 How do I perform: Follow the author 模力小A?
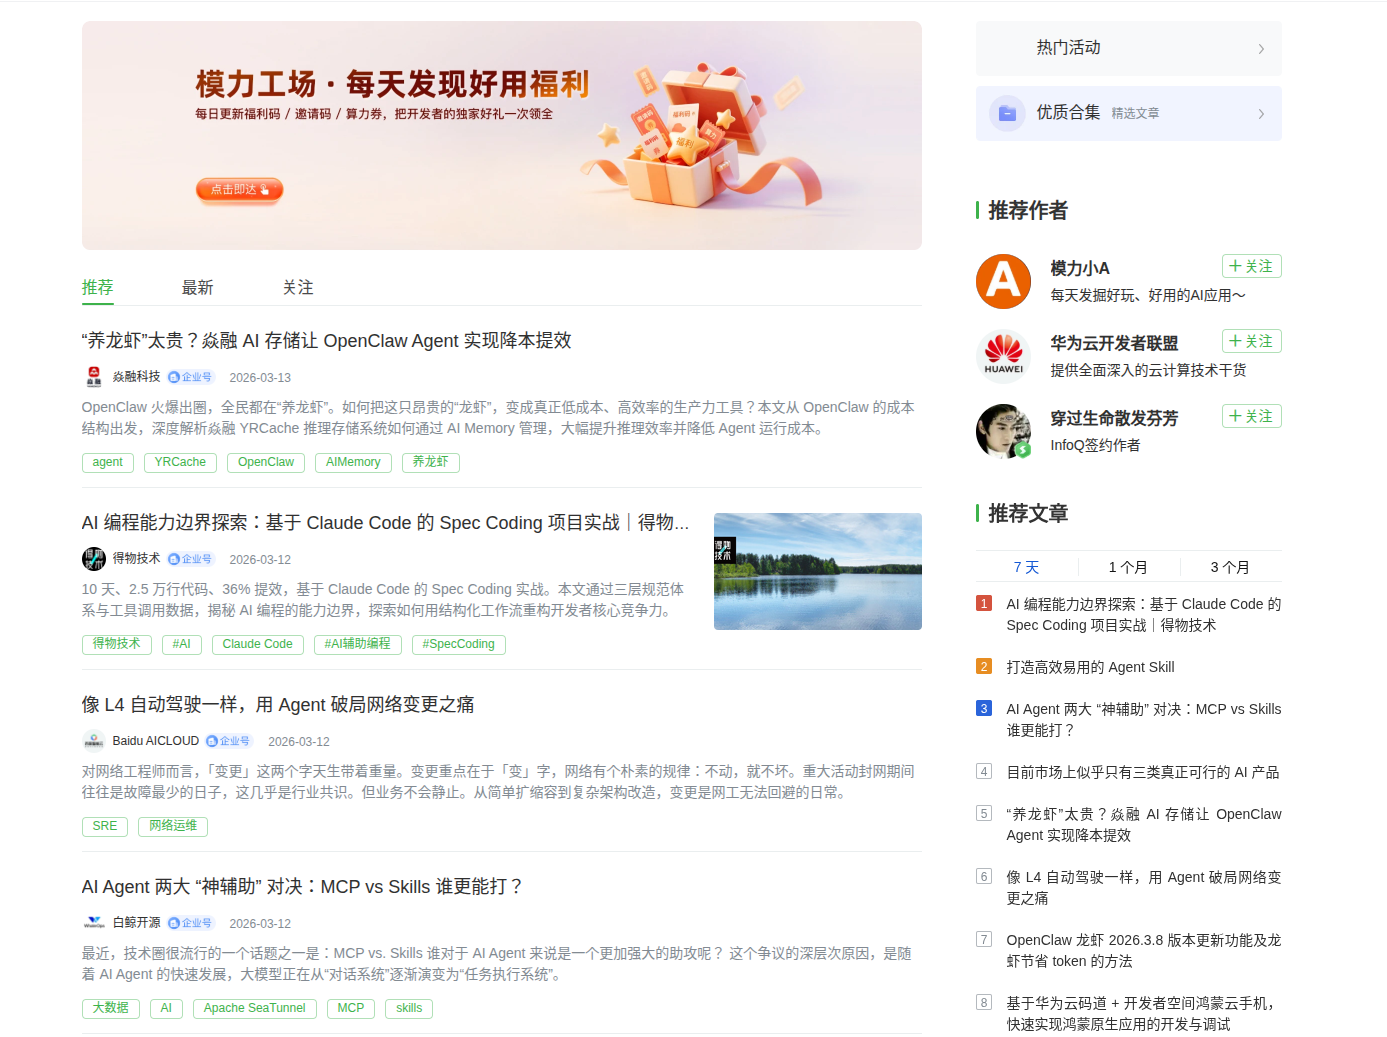point(1251,266)
